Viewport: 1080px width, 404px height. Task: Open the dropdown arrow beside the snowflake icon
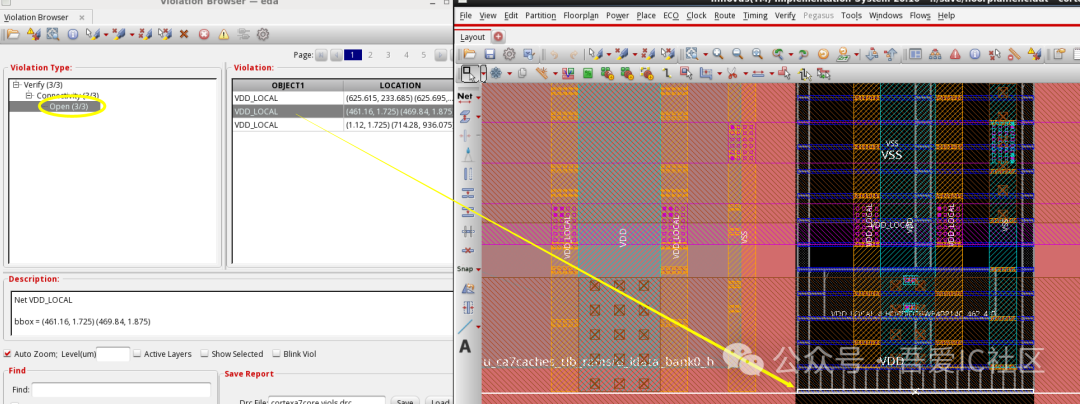(x=509, y=73)
